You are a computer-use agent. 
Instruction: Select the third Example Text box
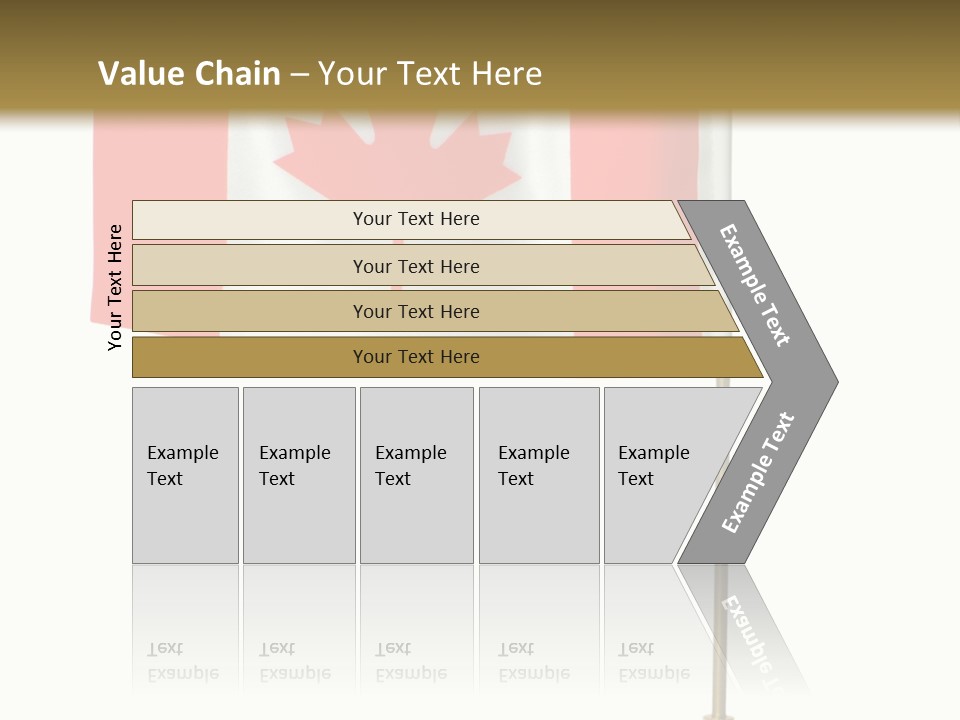(x=415, y=475)
